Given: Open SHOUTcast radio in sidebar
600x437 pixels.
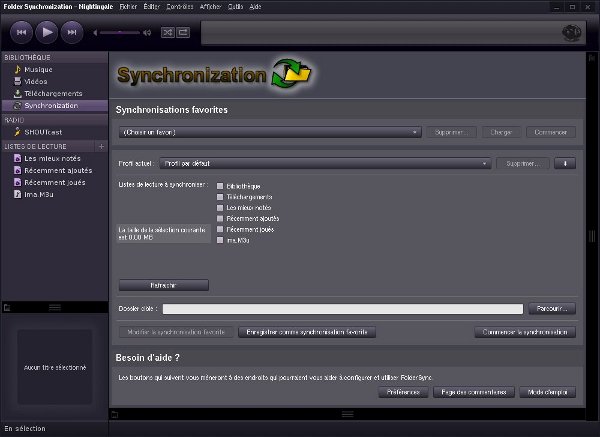Looking at the screenshot, I should 45,132.
